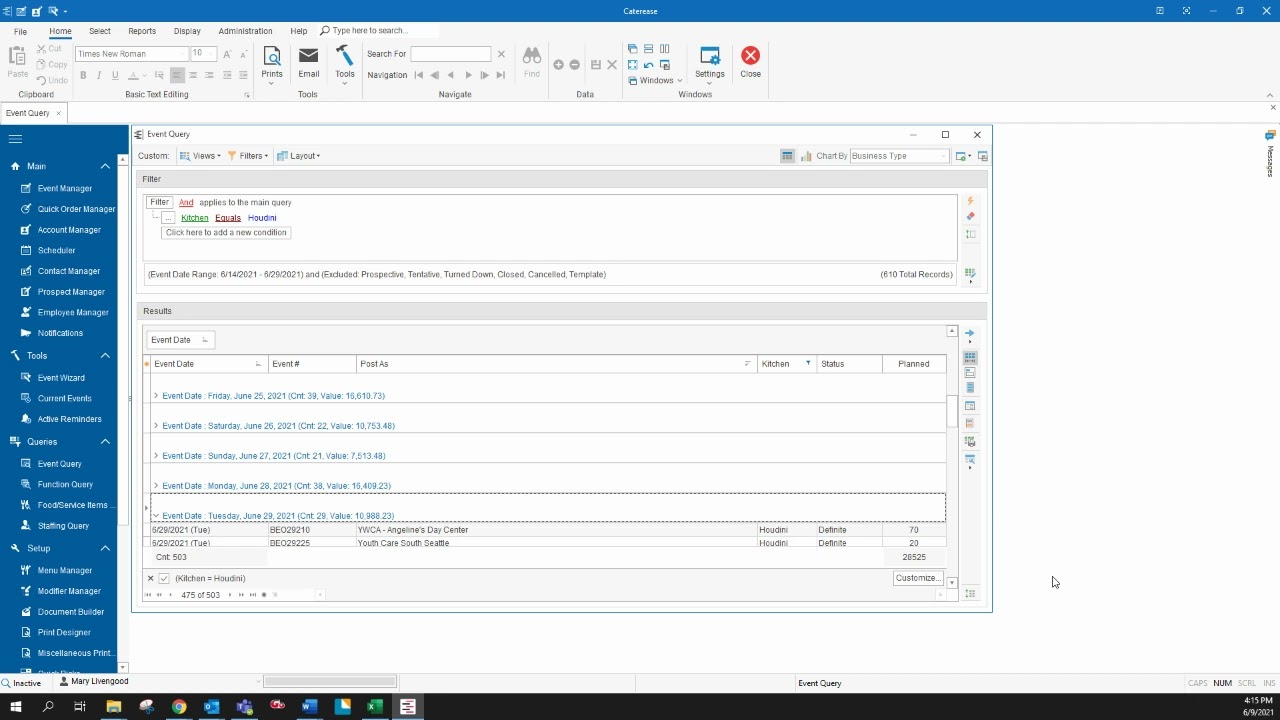Expand the Saturday, June 26, 2021 group
The image size is (1280, 720).
(x=156, y=426)
